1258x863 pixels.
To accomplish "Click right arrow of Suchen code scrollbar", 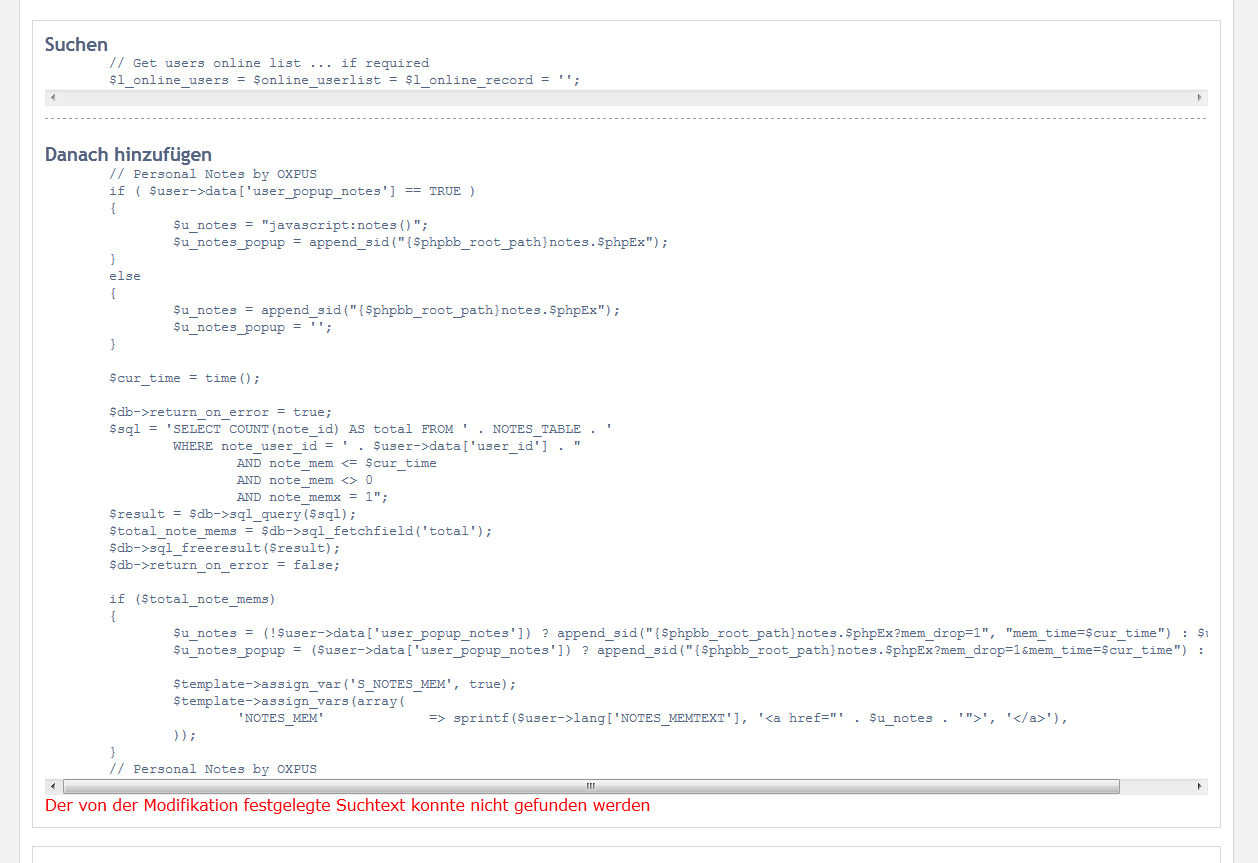I will [x=1200, y=98].
